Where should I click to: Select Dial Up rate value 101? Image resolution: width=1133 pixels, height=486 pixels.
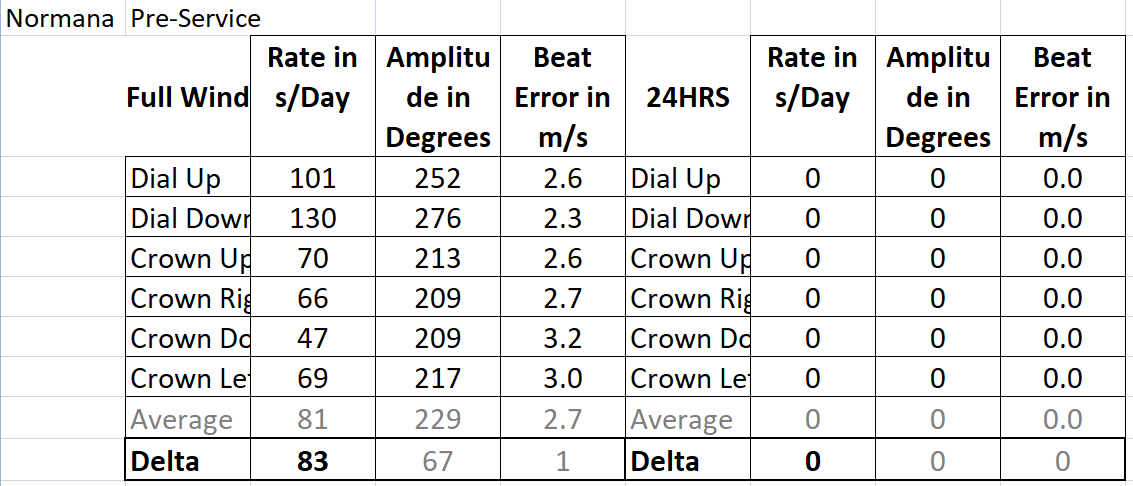tap(312, 179)
